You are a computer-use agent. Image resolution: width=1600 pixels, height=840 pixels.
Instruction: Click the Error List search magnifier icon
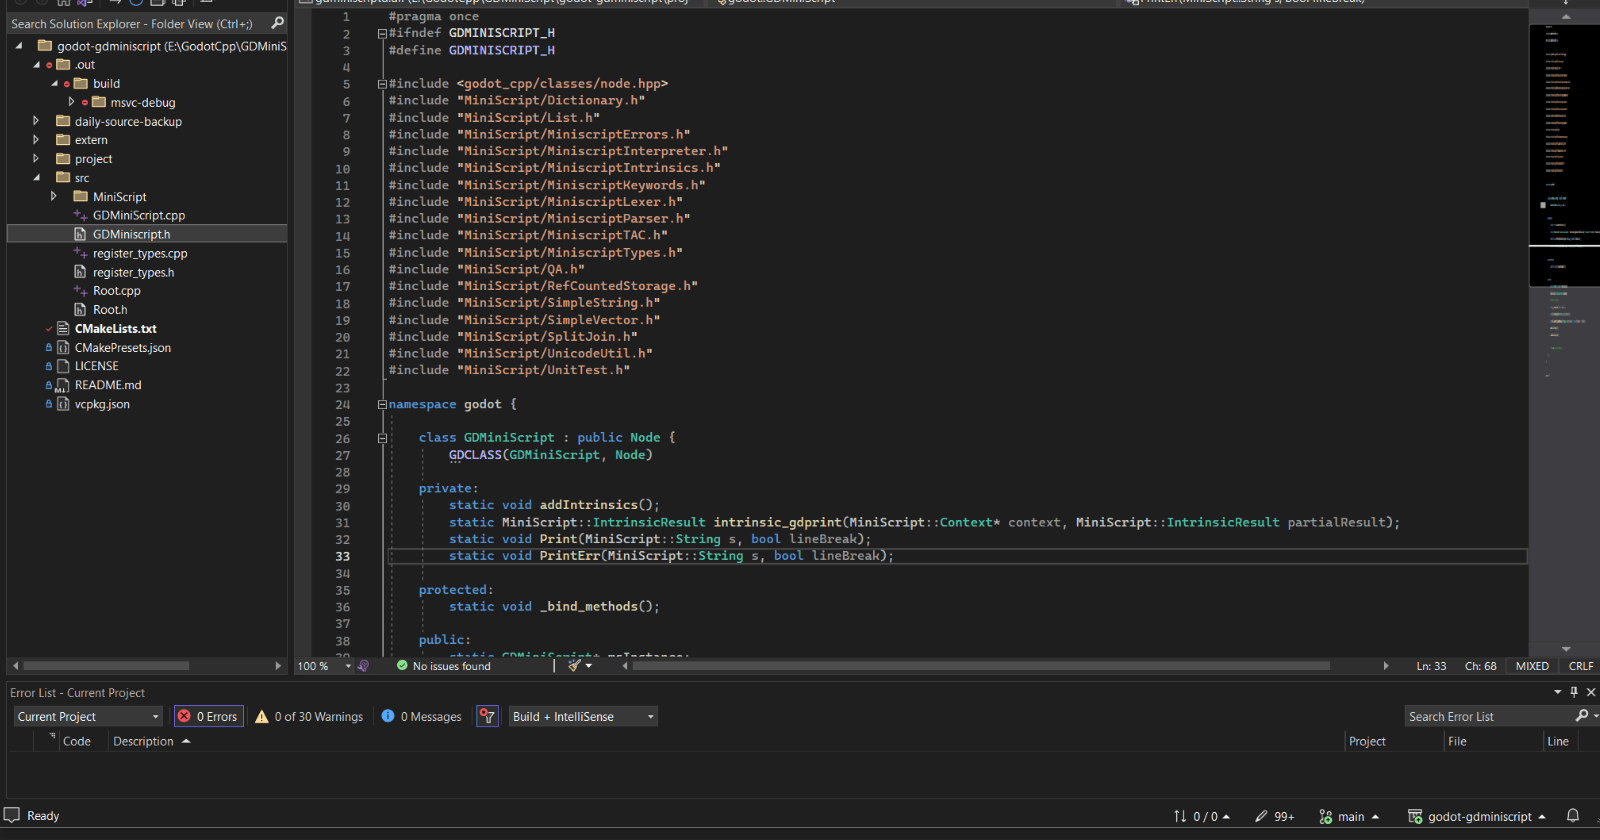(1582, 716)
